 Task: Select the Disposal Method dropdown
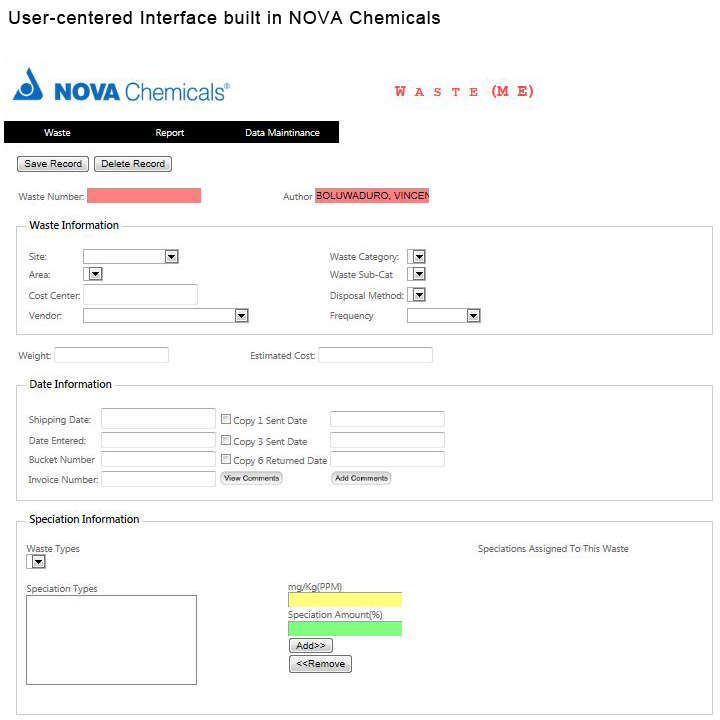tap(417, 295)
